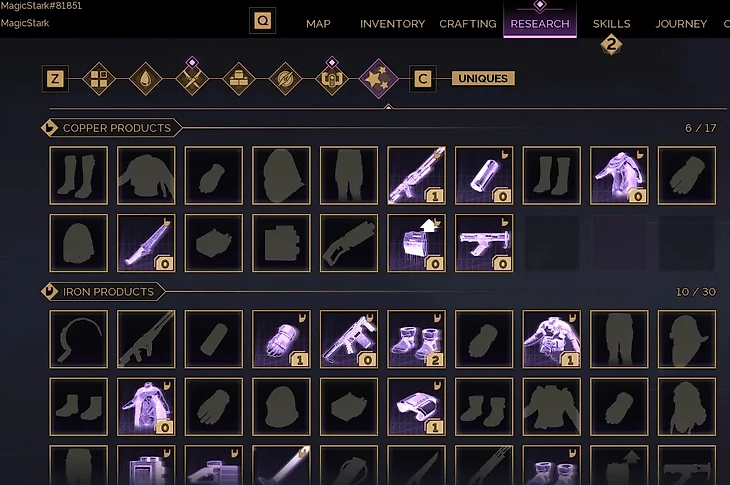Image resolution: width=730 pixels, height=485 pixels.
Task: Go to the Skills tab
Action: [x=611, y=24]
